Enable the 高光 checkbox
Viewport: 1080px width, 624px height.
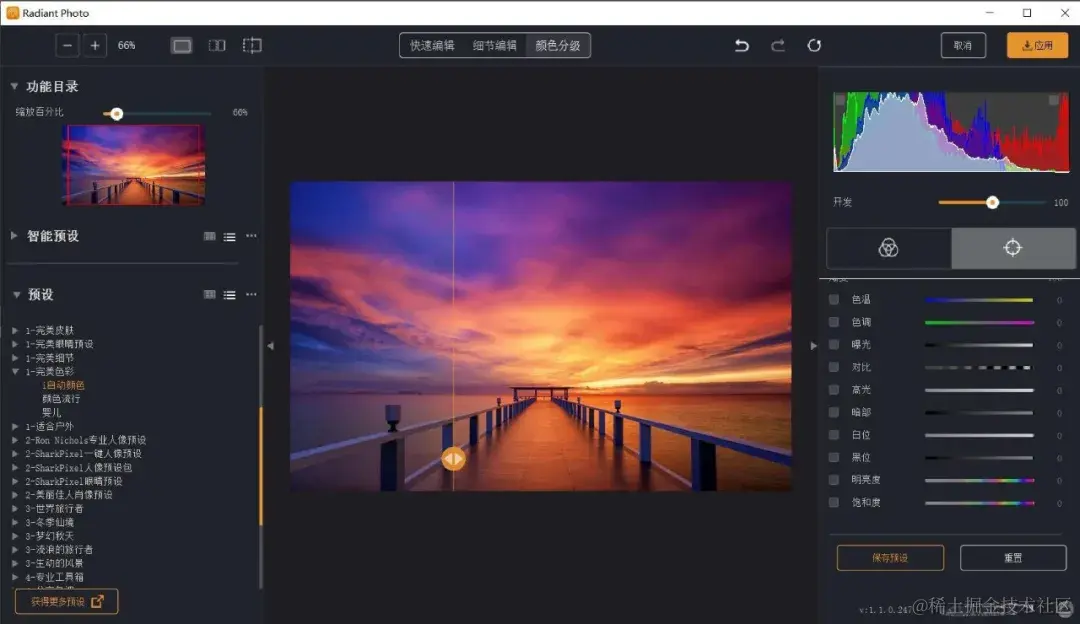point(834,390)
